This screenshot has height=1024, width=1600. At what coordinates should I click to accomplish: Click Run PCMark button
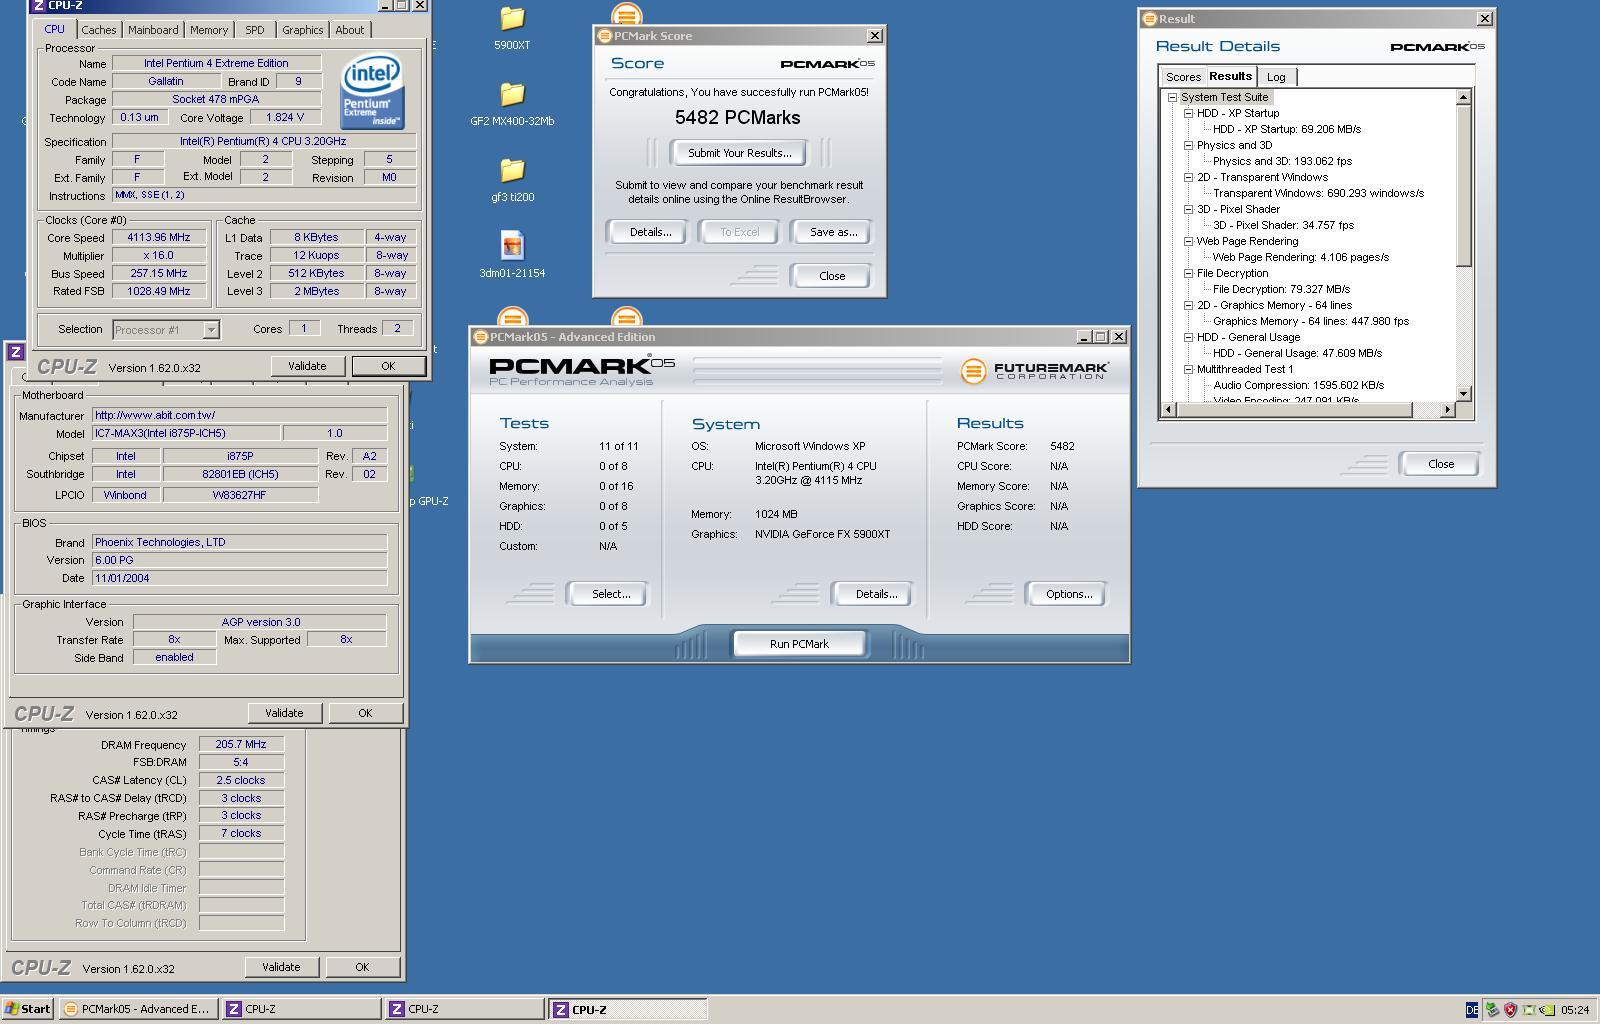(799, 644)
